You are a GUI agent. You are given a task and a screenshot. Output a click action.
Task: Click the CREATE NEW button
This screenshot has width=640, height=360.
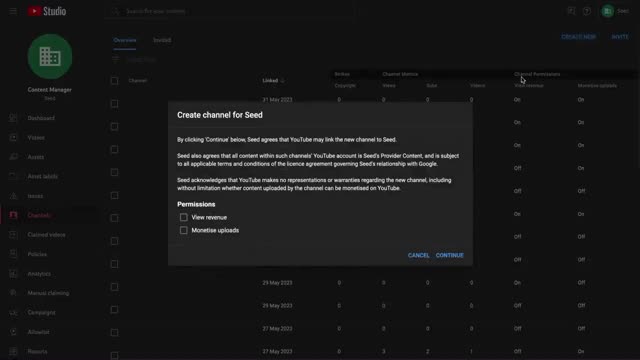578,37
